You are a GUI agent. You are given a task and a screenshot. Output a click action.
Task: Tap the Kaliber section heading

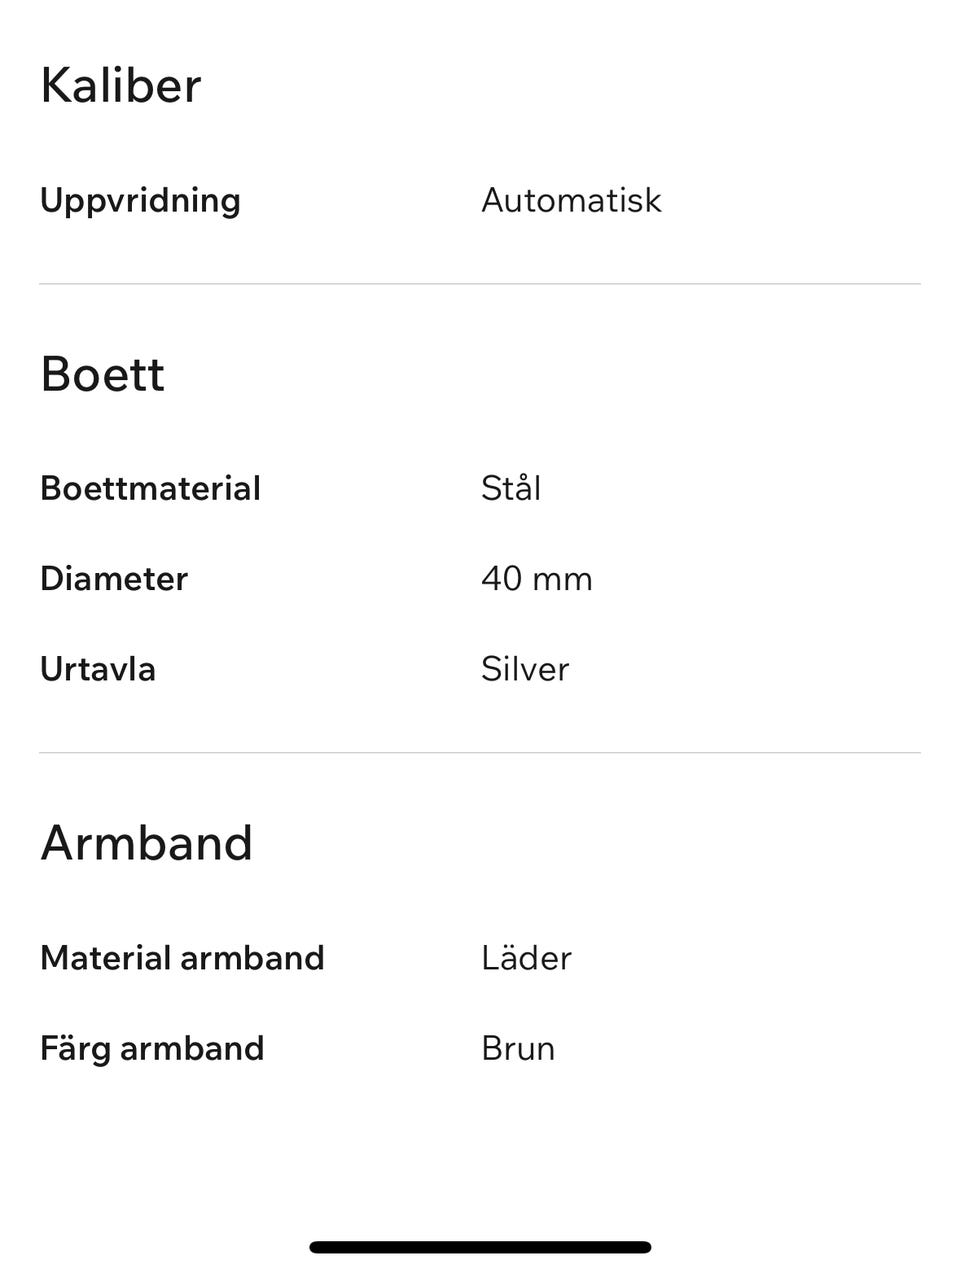point(121,85)
